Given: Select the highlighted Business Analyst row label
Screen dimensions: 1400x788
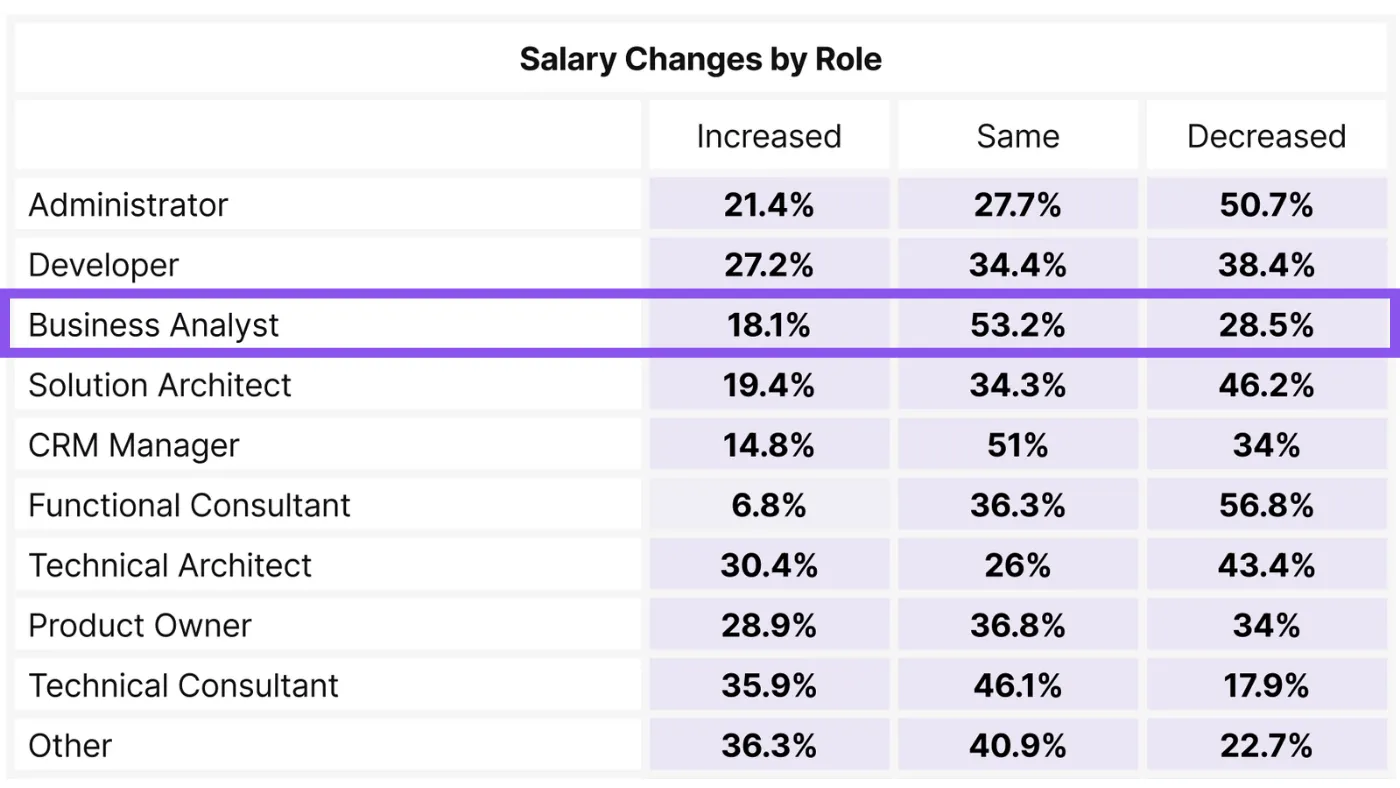Looking at the screenshot, I should 154,325.
